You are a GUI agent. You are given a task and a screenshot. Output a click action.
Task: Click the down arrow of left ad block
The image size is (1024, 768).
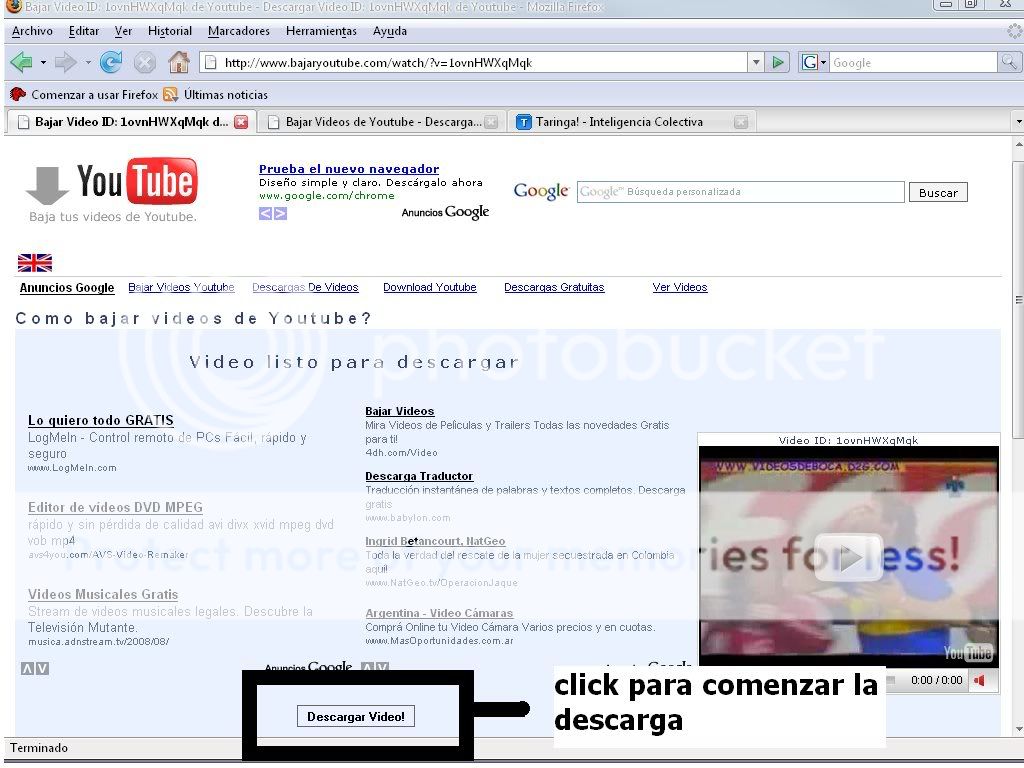click(x=42, y=668)
